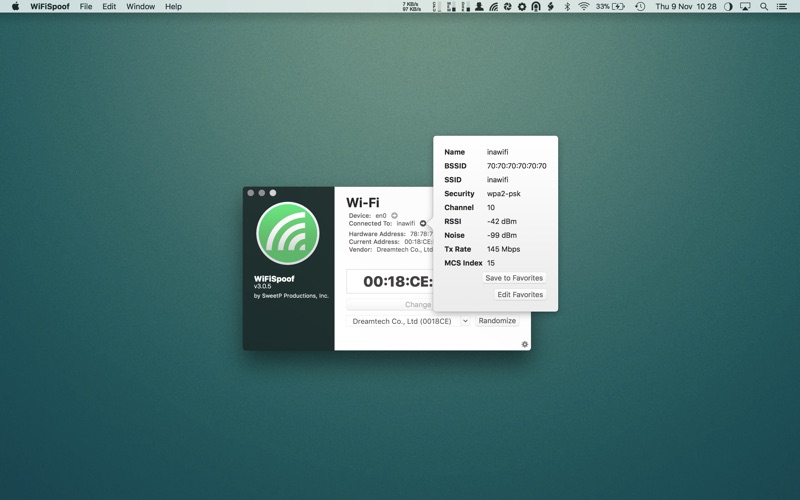Click the arrow icon next to inawifi

point(423,224)
